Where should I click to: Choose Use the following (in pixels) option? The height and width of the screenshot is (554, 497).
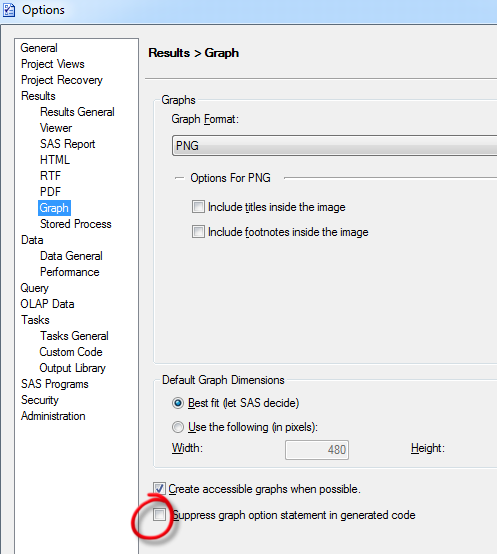click(178, 427)
